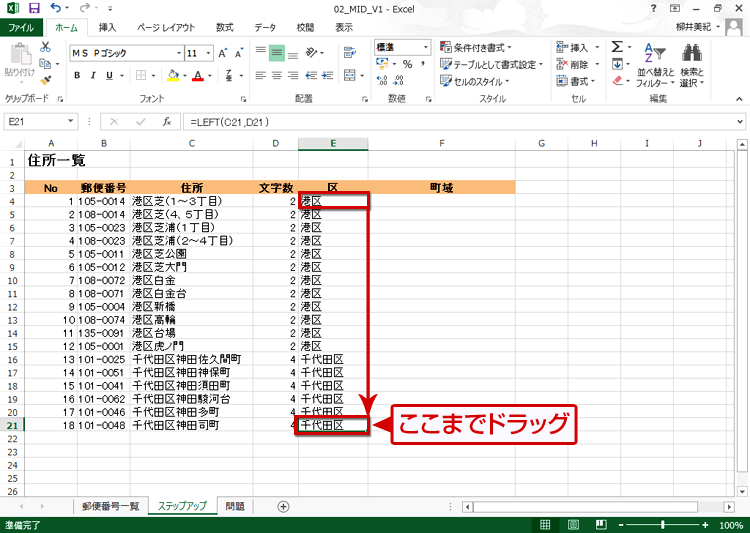The image size is (750, 533).
Task: Switch to the データ ribbon tab
Action: (265, 27)
